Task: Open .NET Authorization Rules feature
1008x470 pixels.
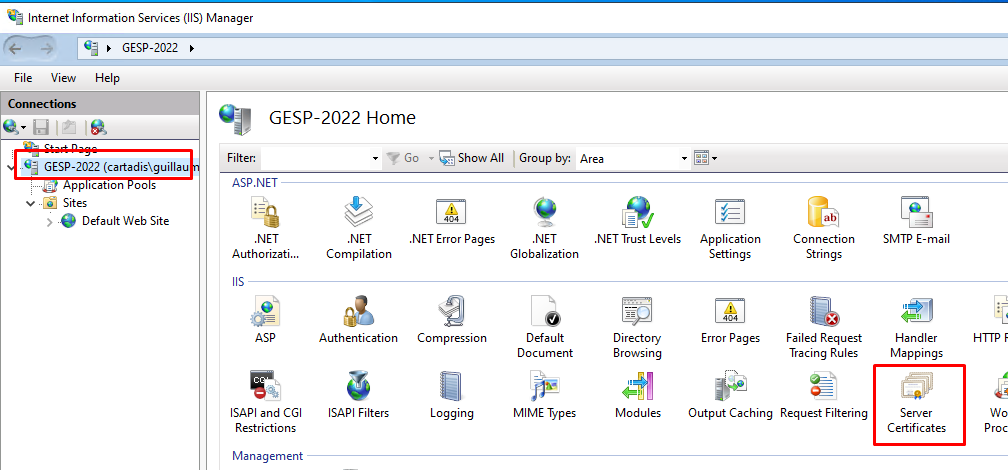Action: [x=266, y=228]
